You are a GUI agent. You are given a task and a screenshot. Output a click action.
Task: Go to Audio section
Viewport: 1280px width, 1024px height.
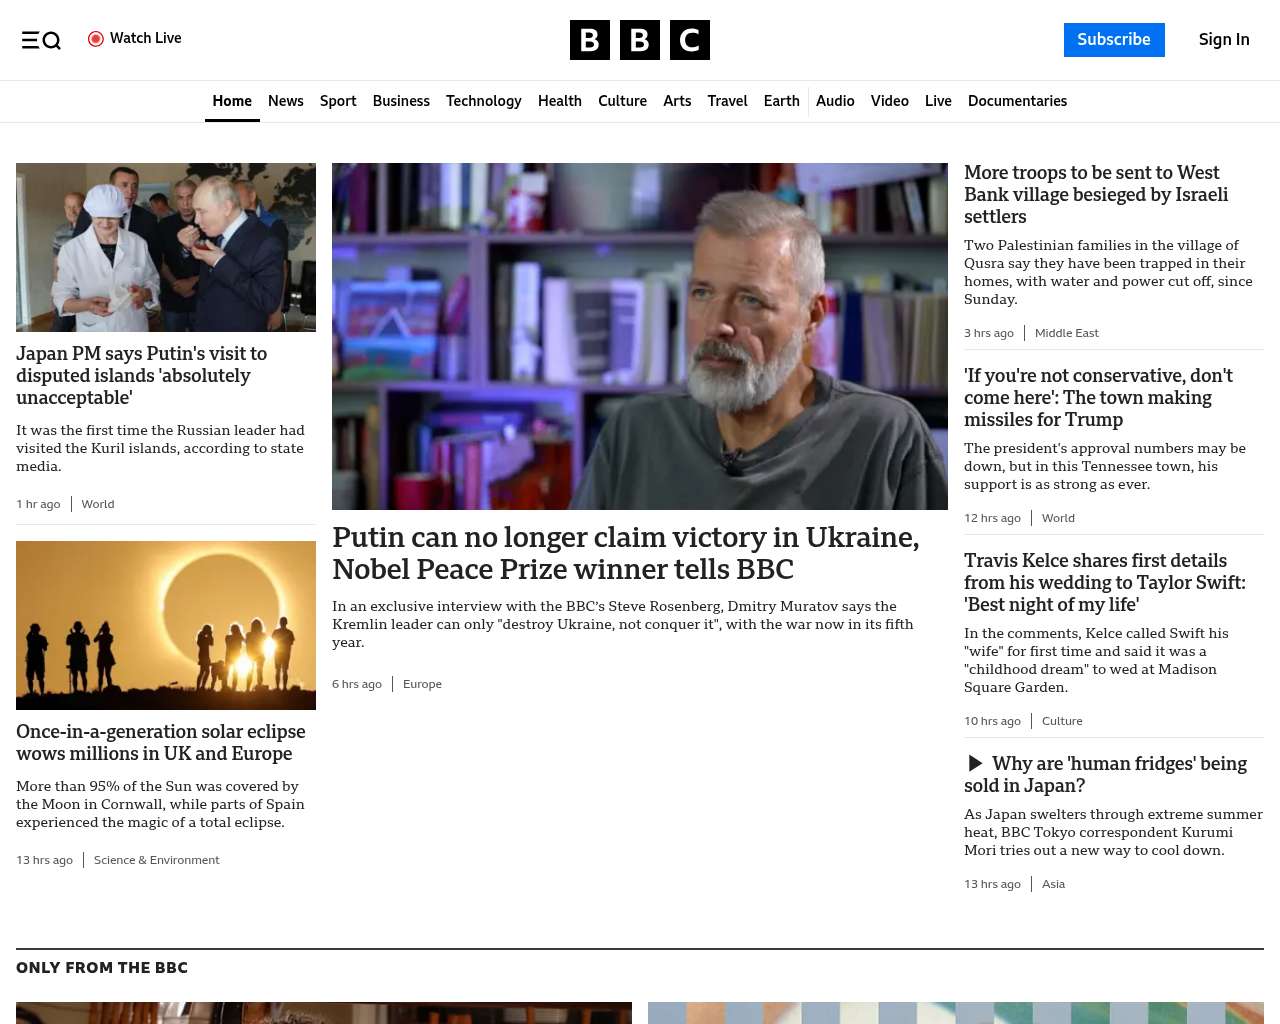pyautogui.click(x=835, y=101)
